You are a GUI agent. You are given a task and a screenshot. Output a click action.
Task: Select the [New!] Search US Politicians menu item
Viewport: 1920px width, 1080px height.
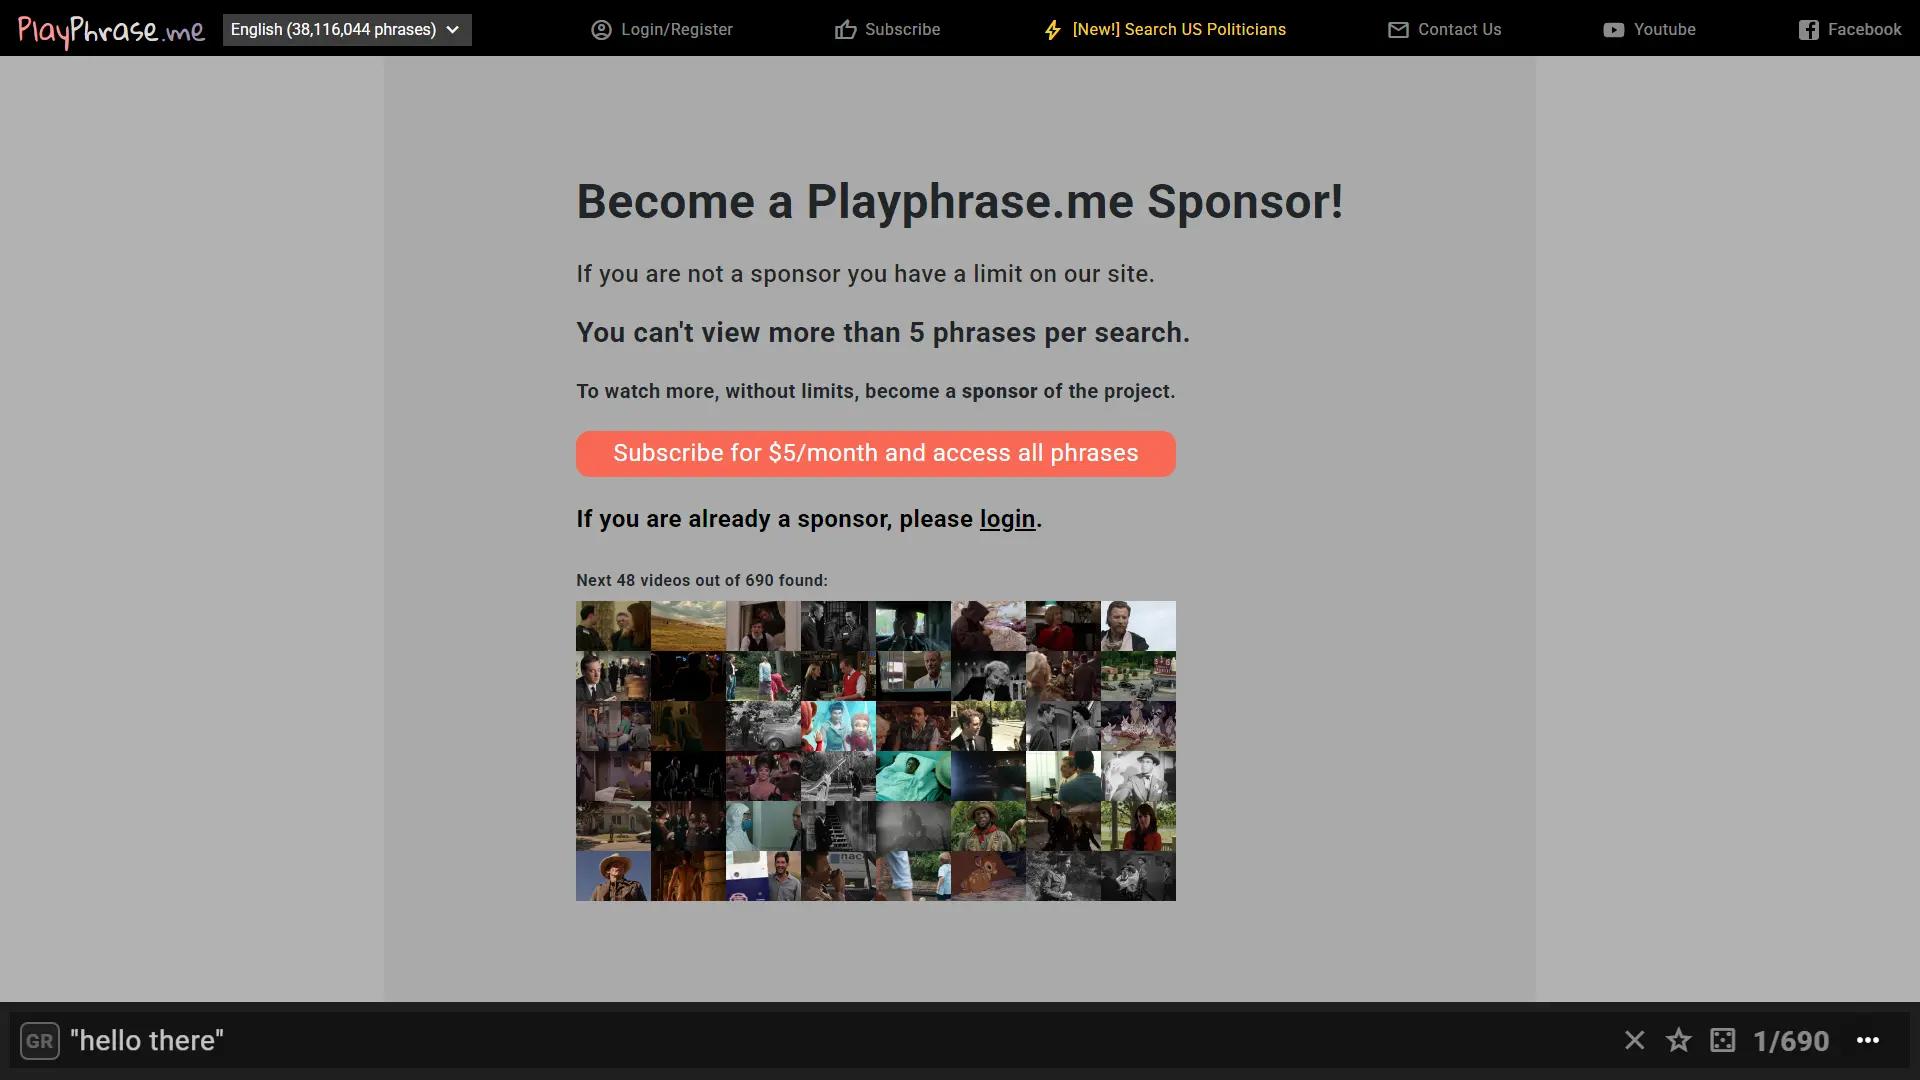[1178, 29]
